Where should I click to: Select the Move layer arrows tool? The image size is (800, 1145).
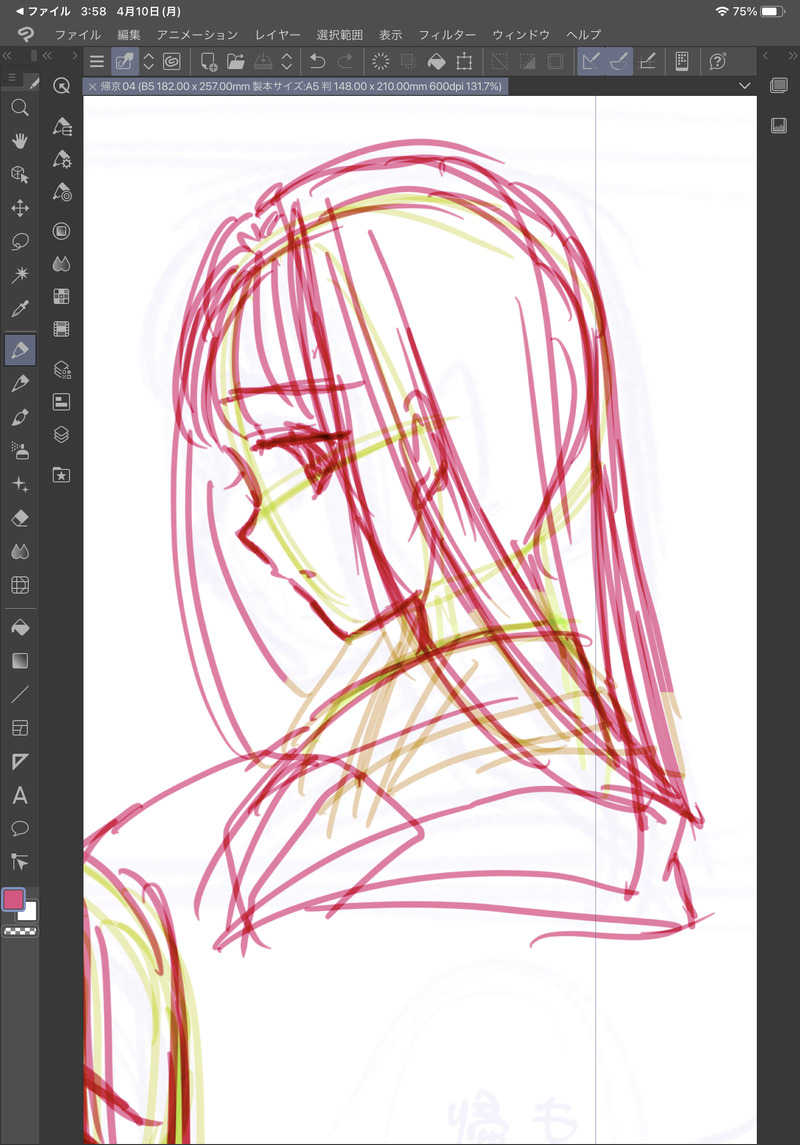[x=20, y=208]
